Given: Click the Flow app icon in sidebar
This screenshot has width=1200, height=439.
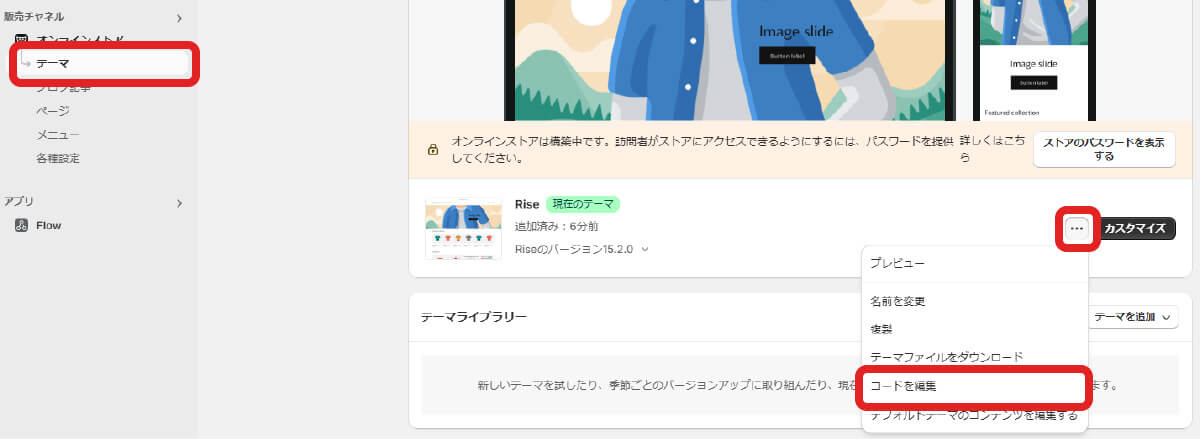Looking at the screenshot, I should coord(21,226).
